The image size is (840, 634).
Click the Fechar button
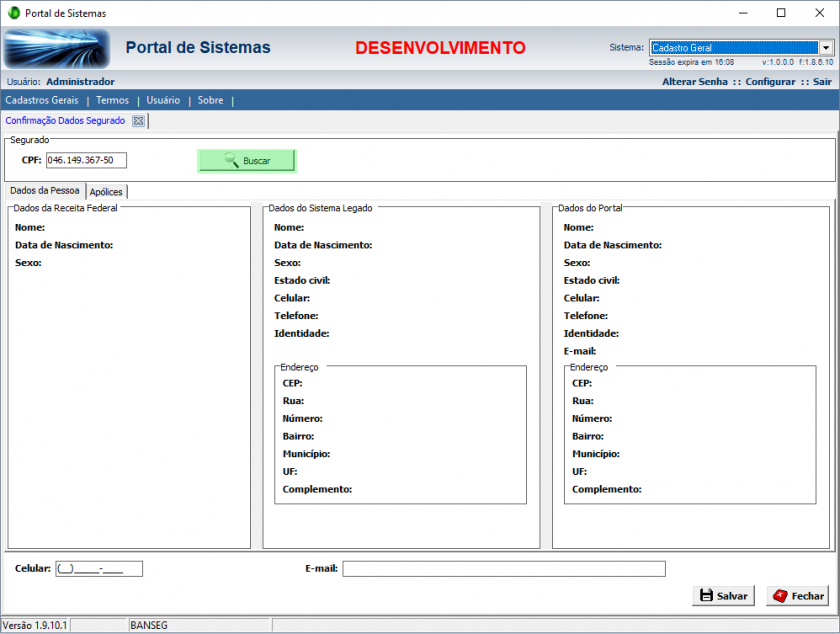[x=797, y=595]
